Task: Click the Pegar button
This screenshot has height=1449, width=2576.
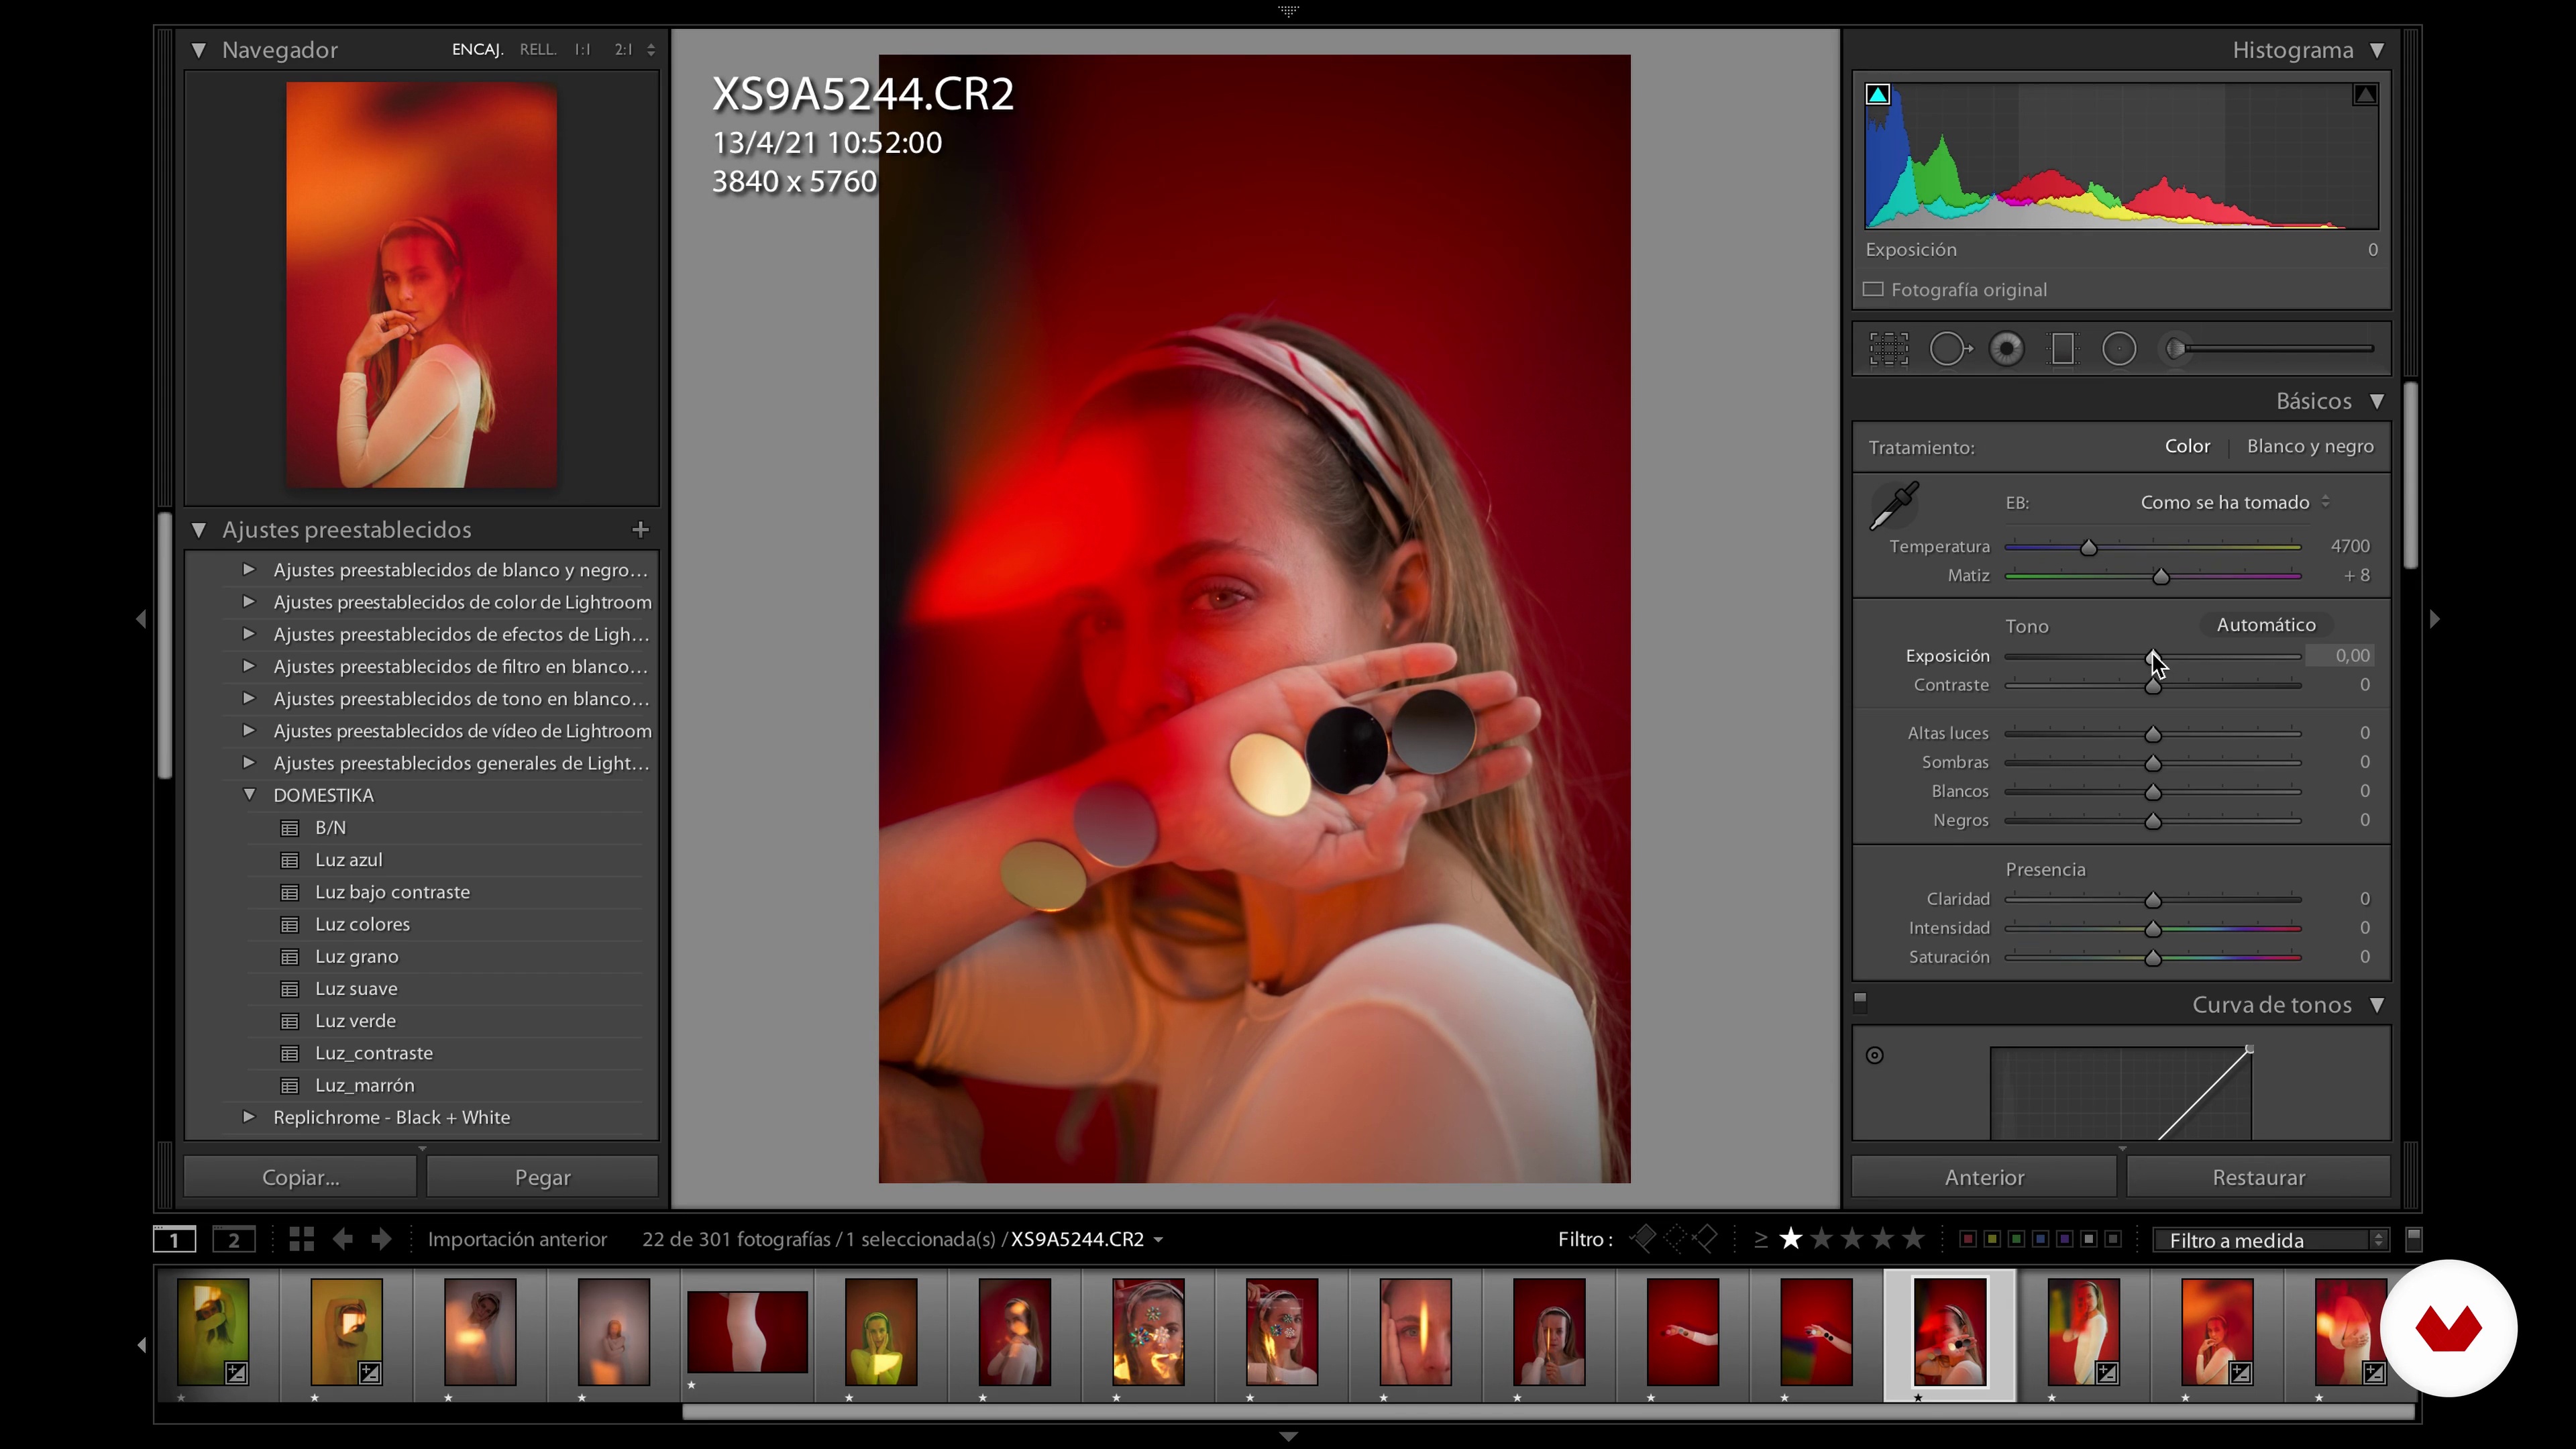Action: [543, 1177]
